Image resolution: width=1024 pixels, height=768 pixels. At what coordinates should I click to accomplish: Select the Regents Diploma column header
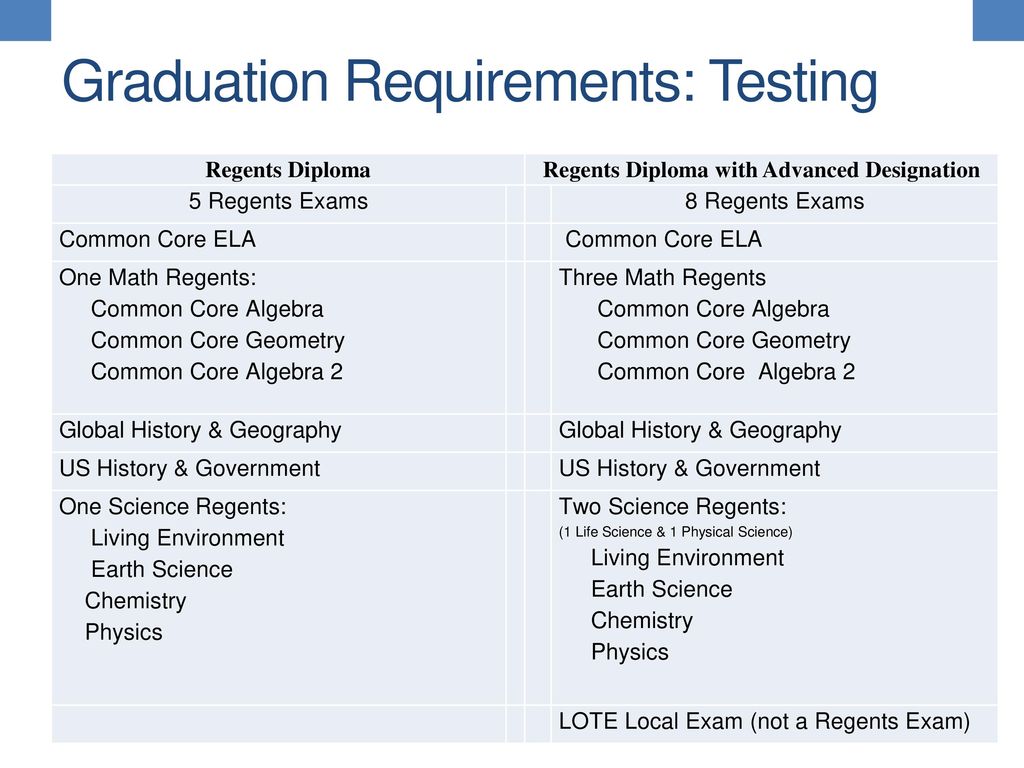(288, 170)
